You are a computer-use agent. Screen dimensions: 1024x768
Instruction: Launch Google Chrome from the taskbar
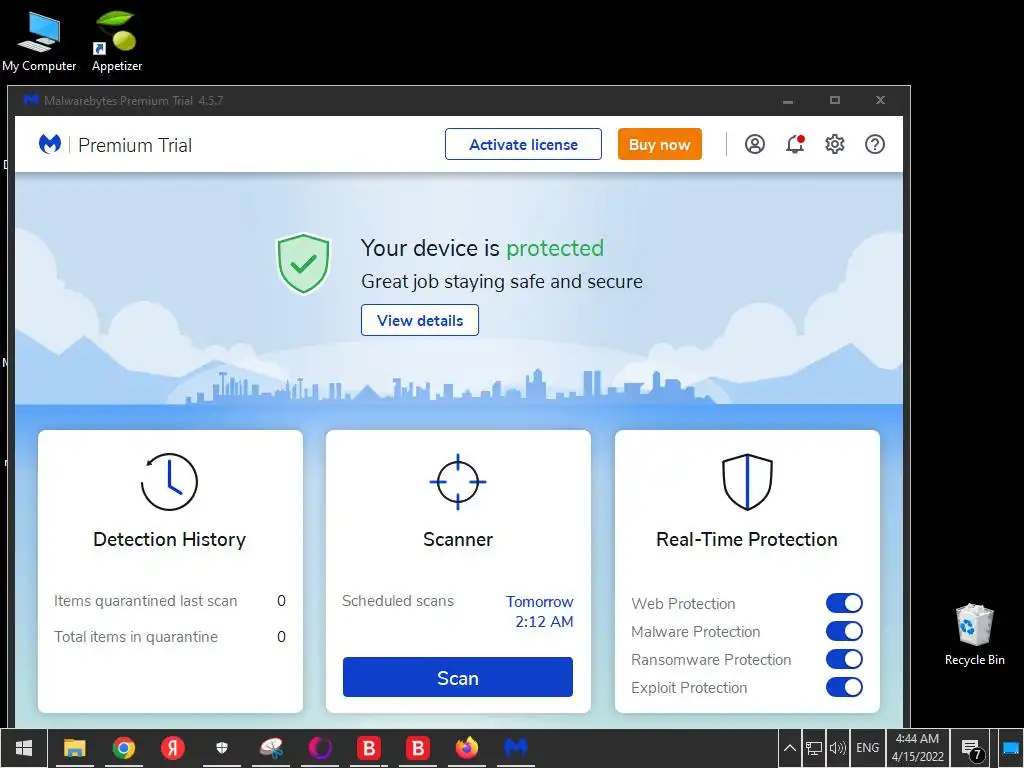click(123, 748)
